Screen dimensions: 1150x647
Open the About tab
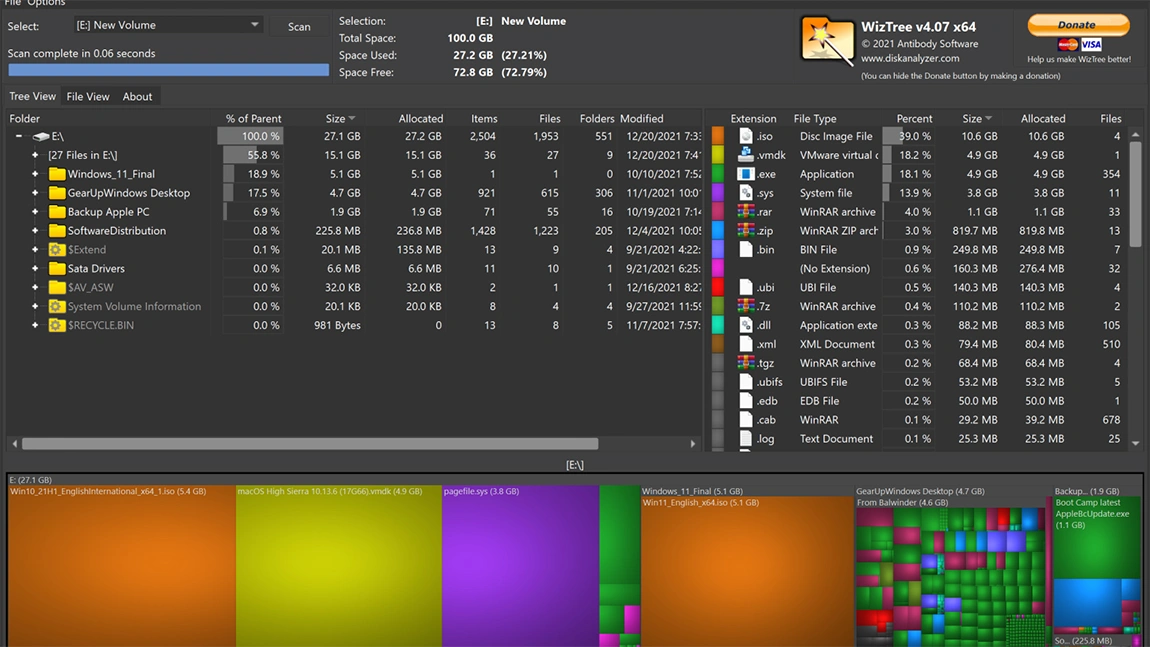137,97
